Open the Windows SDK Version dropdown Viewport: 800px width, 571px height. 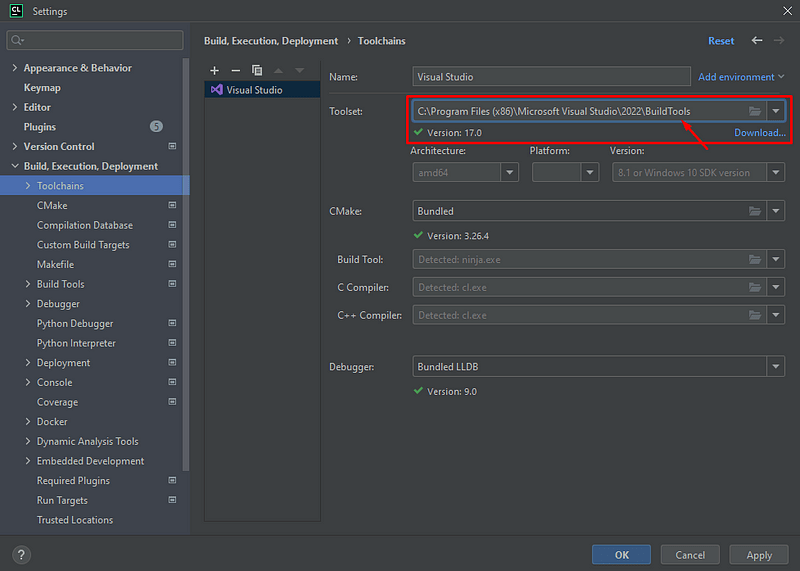click(x=776, y=172)
